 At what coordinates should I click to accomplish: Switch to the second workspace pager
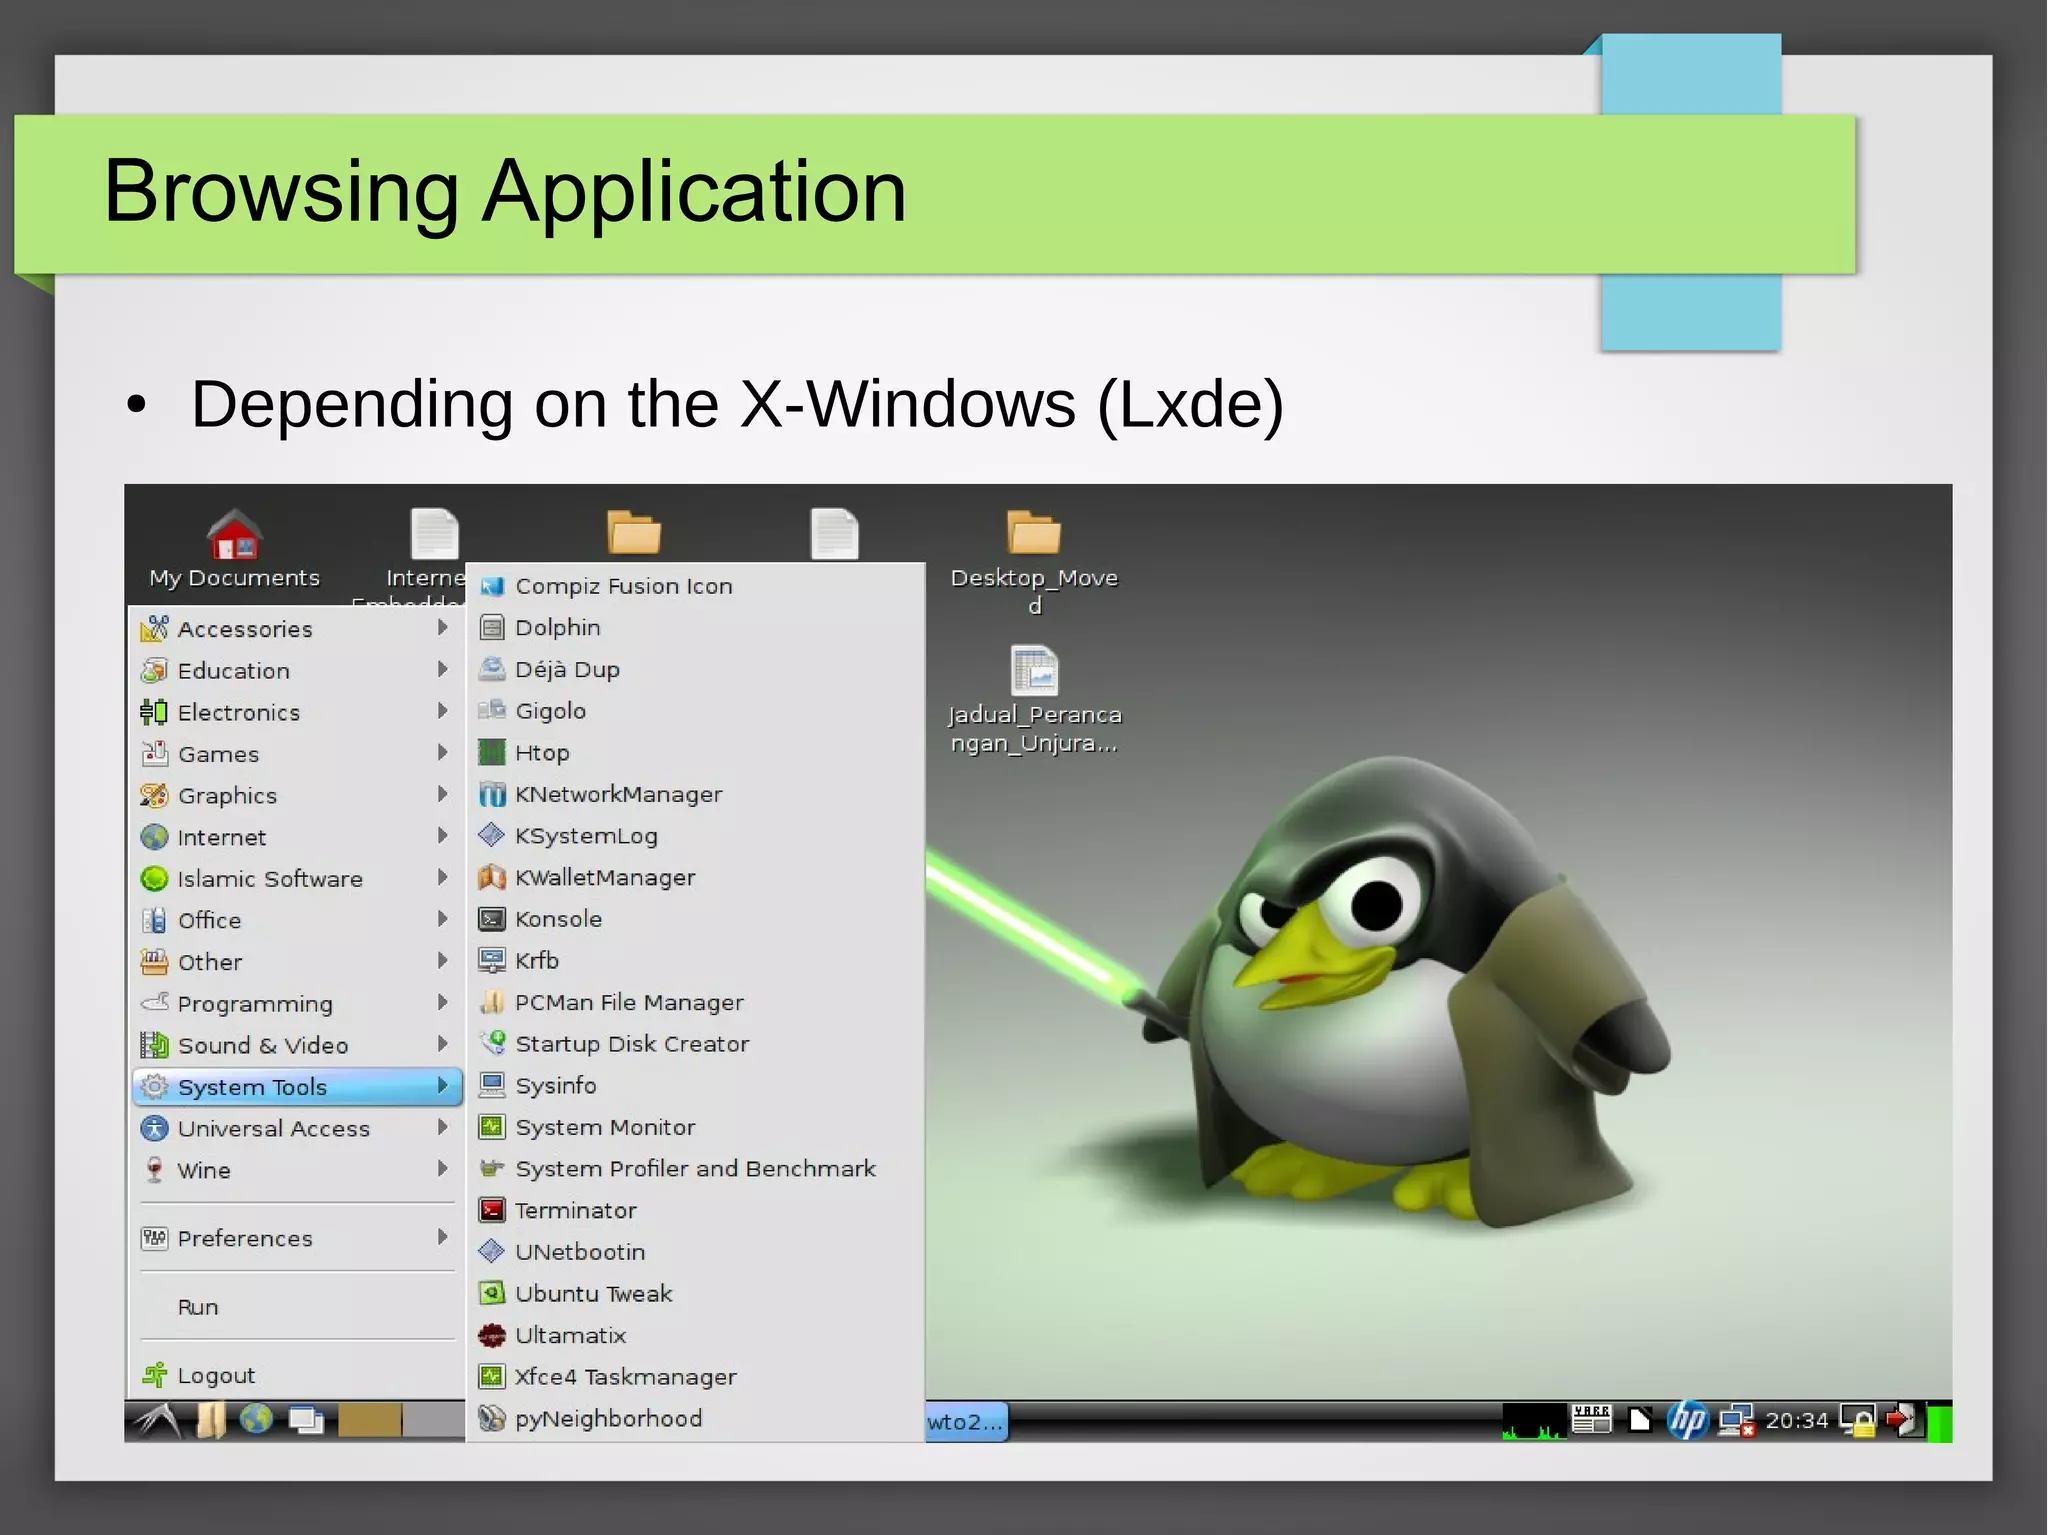(433, 1421)
